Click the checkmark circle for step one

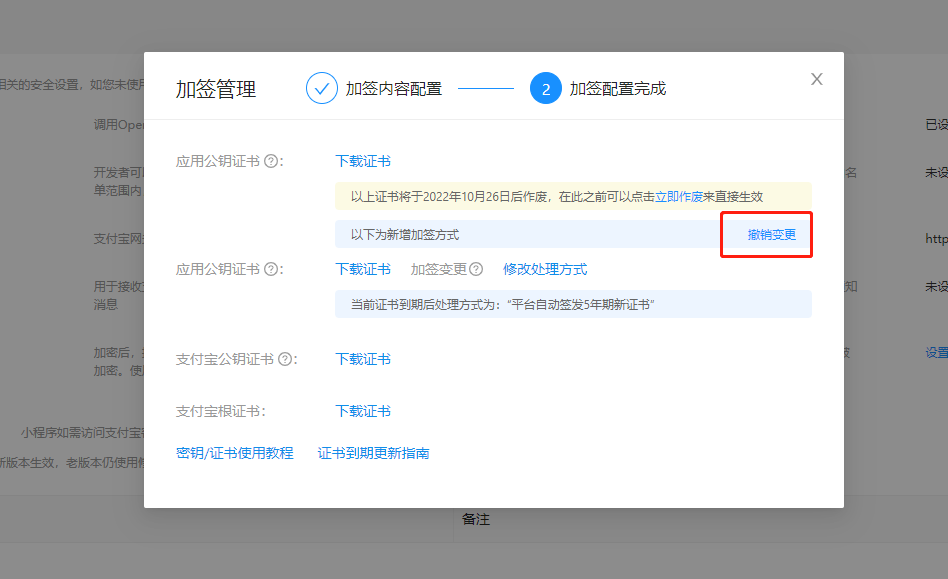coord(322,88)
